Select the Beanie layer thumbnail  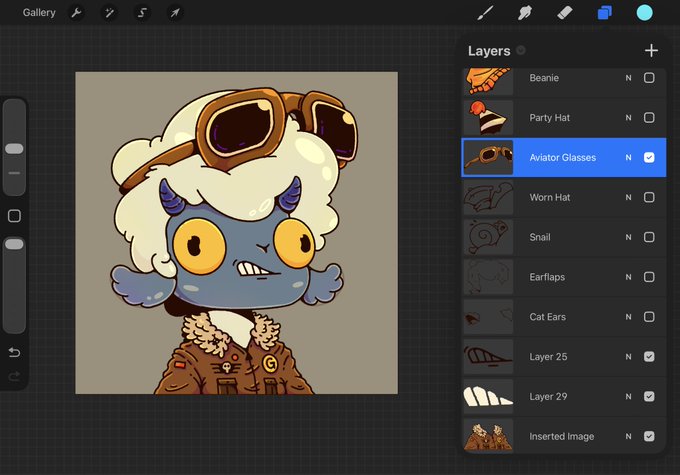tap(488, 81)
